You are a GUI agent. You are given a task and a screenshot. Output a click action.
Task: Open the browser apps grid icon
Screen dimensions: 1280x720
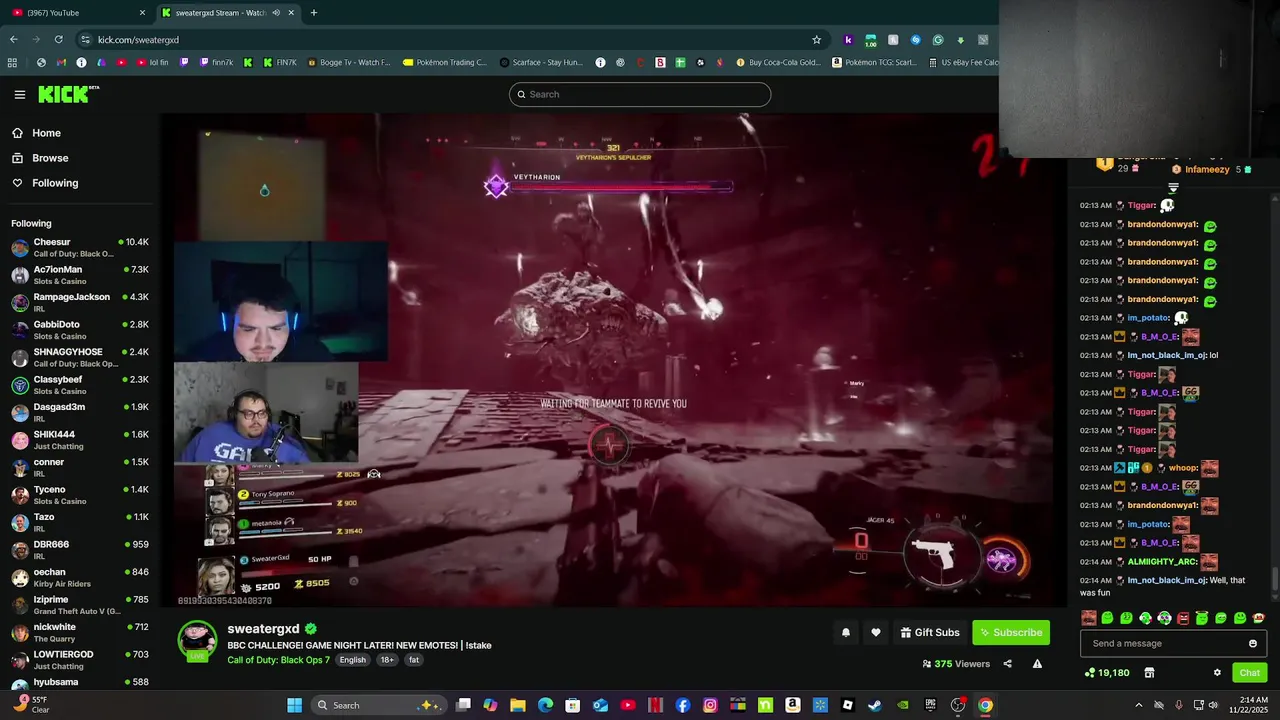[x=12, y=62]
